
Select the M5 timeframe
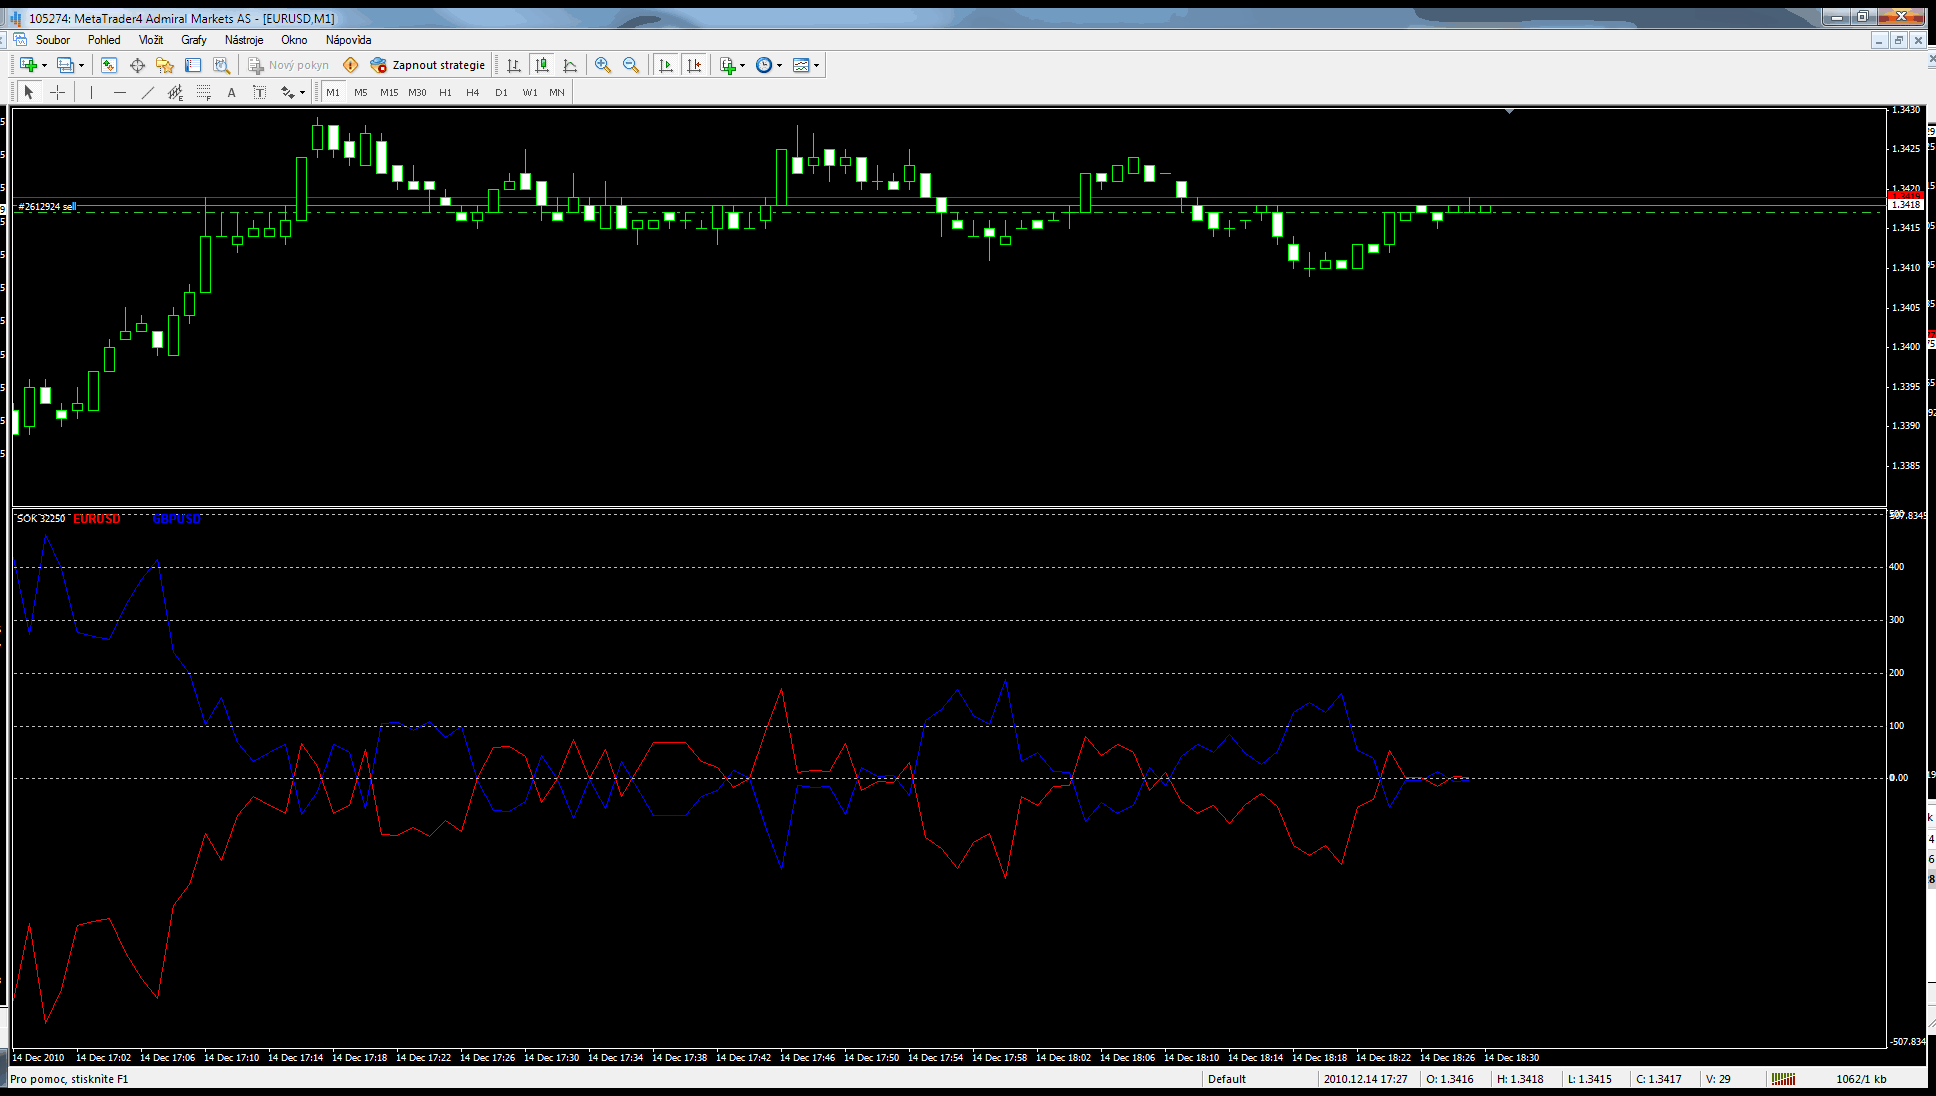(x=361, y=92)
